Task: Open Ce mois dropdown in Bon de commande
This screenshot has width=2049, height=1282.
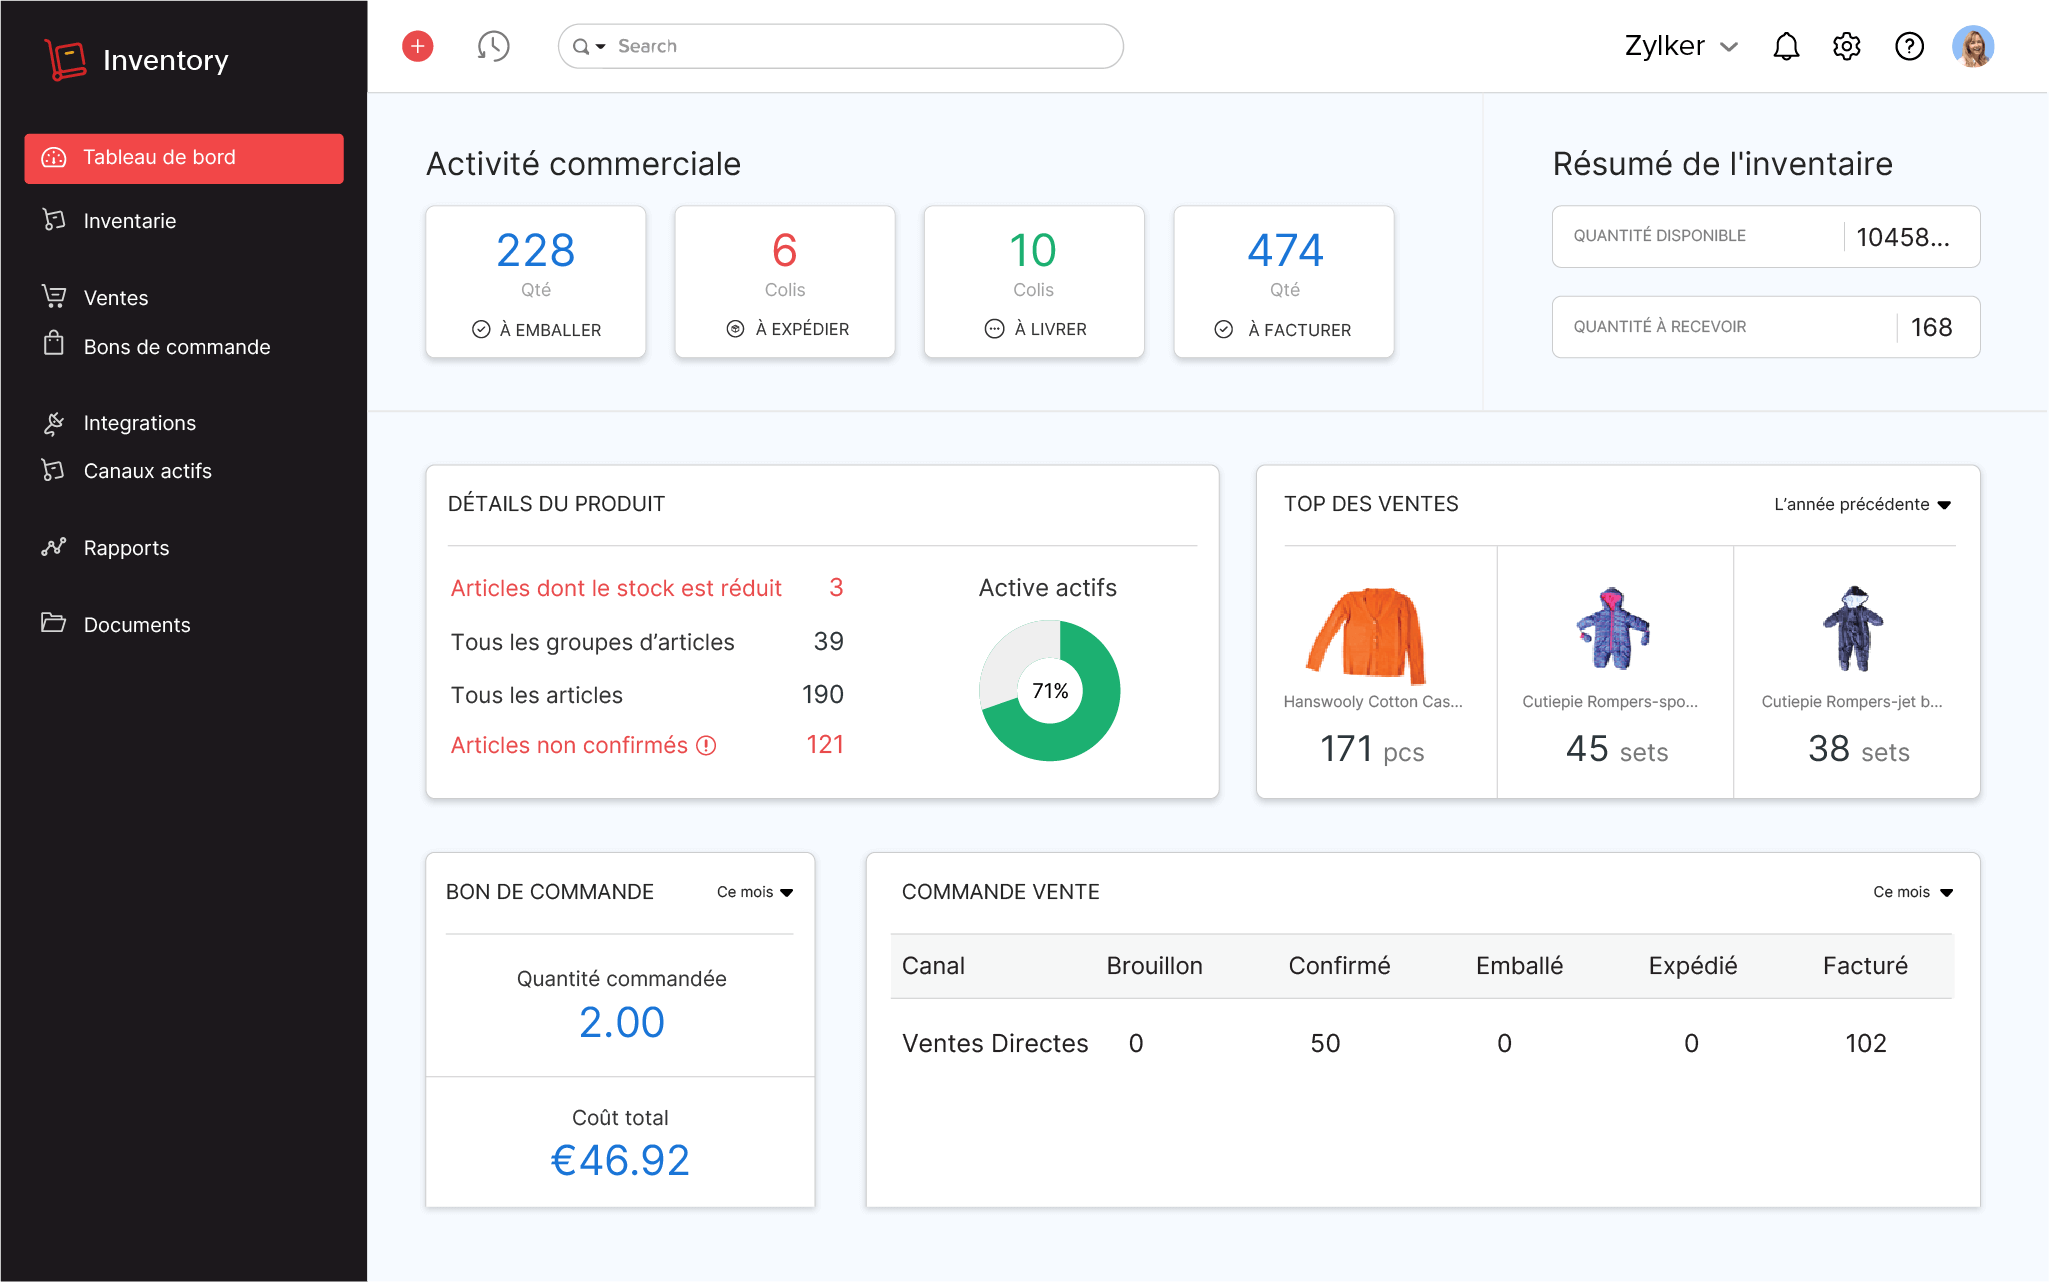Action: (755, 892)
